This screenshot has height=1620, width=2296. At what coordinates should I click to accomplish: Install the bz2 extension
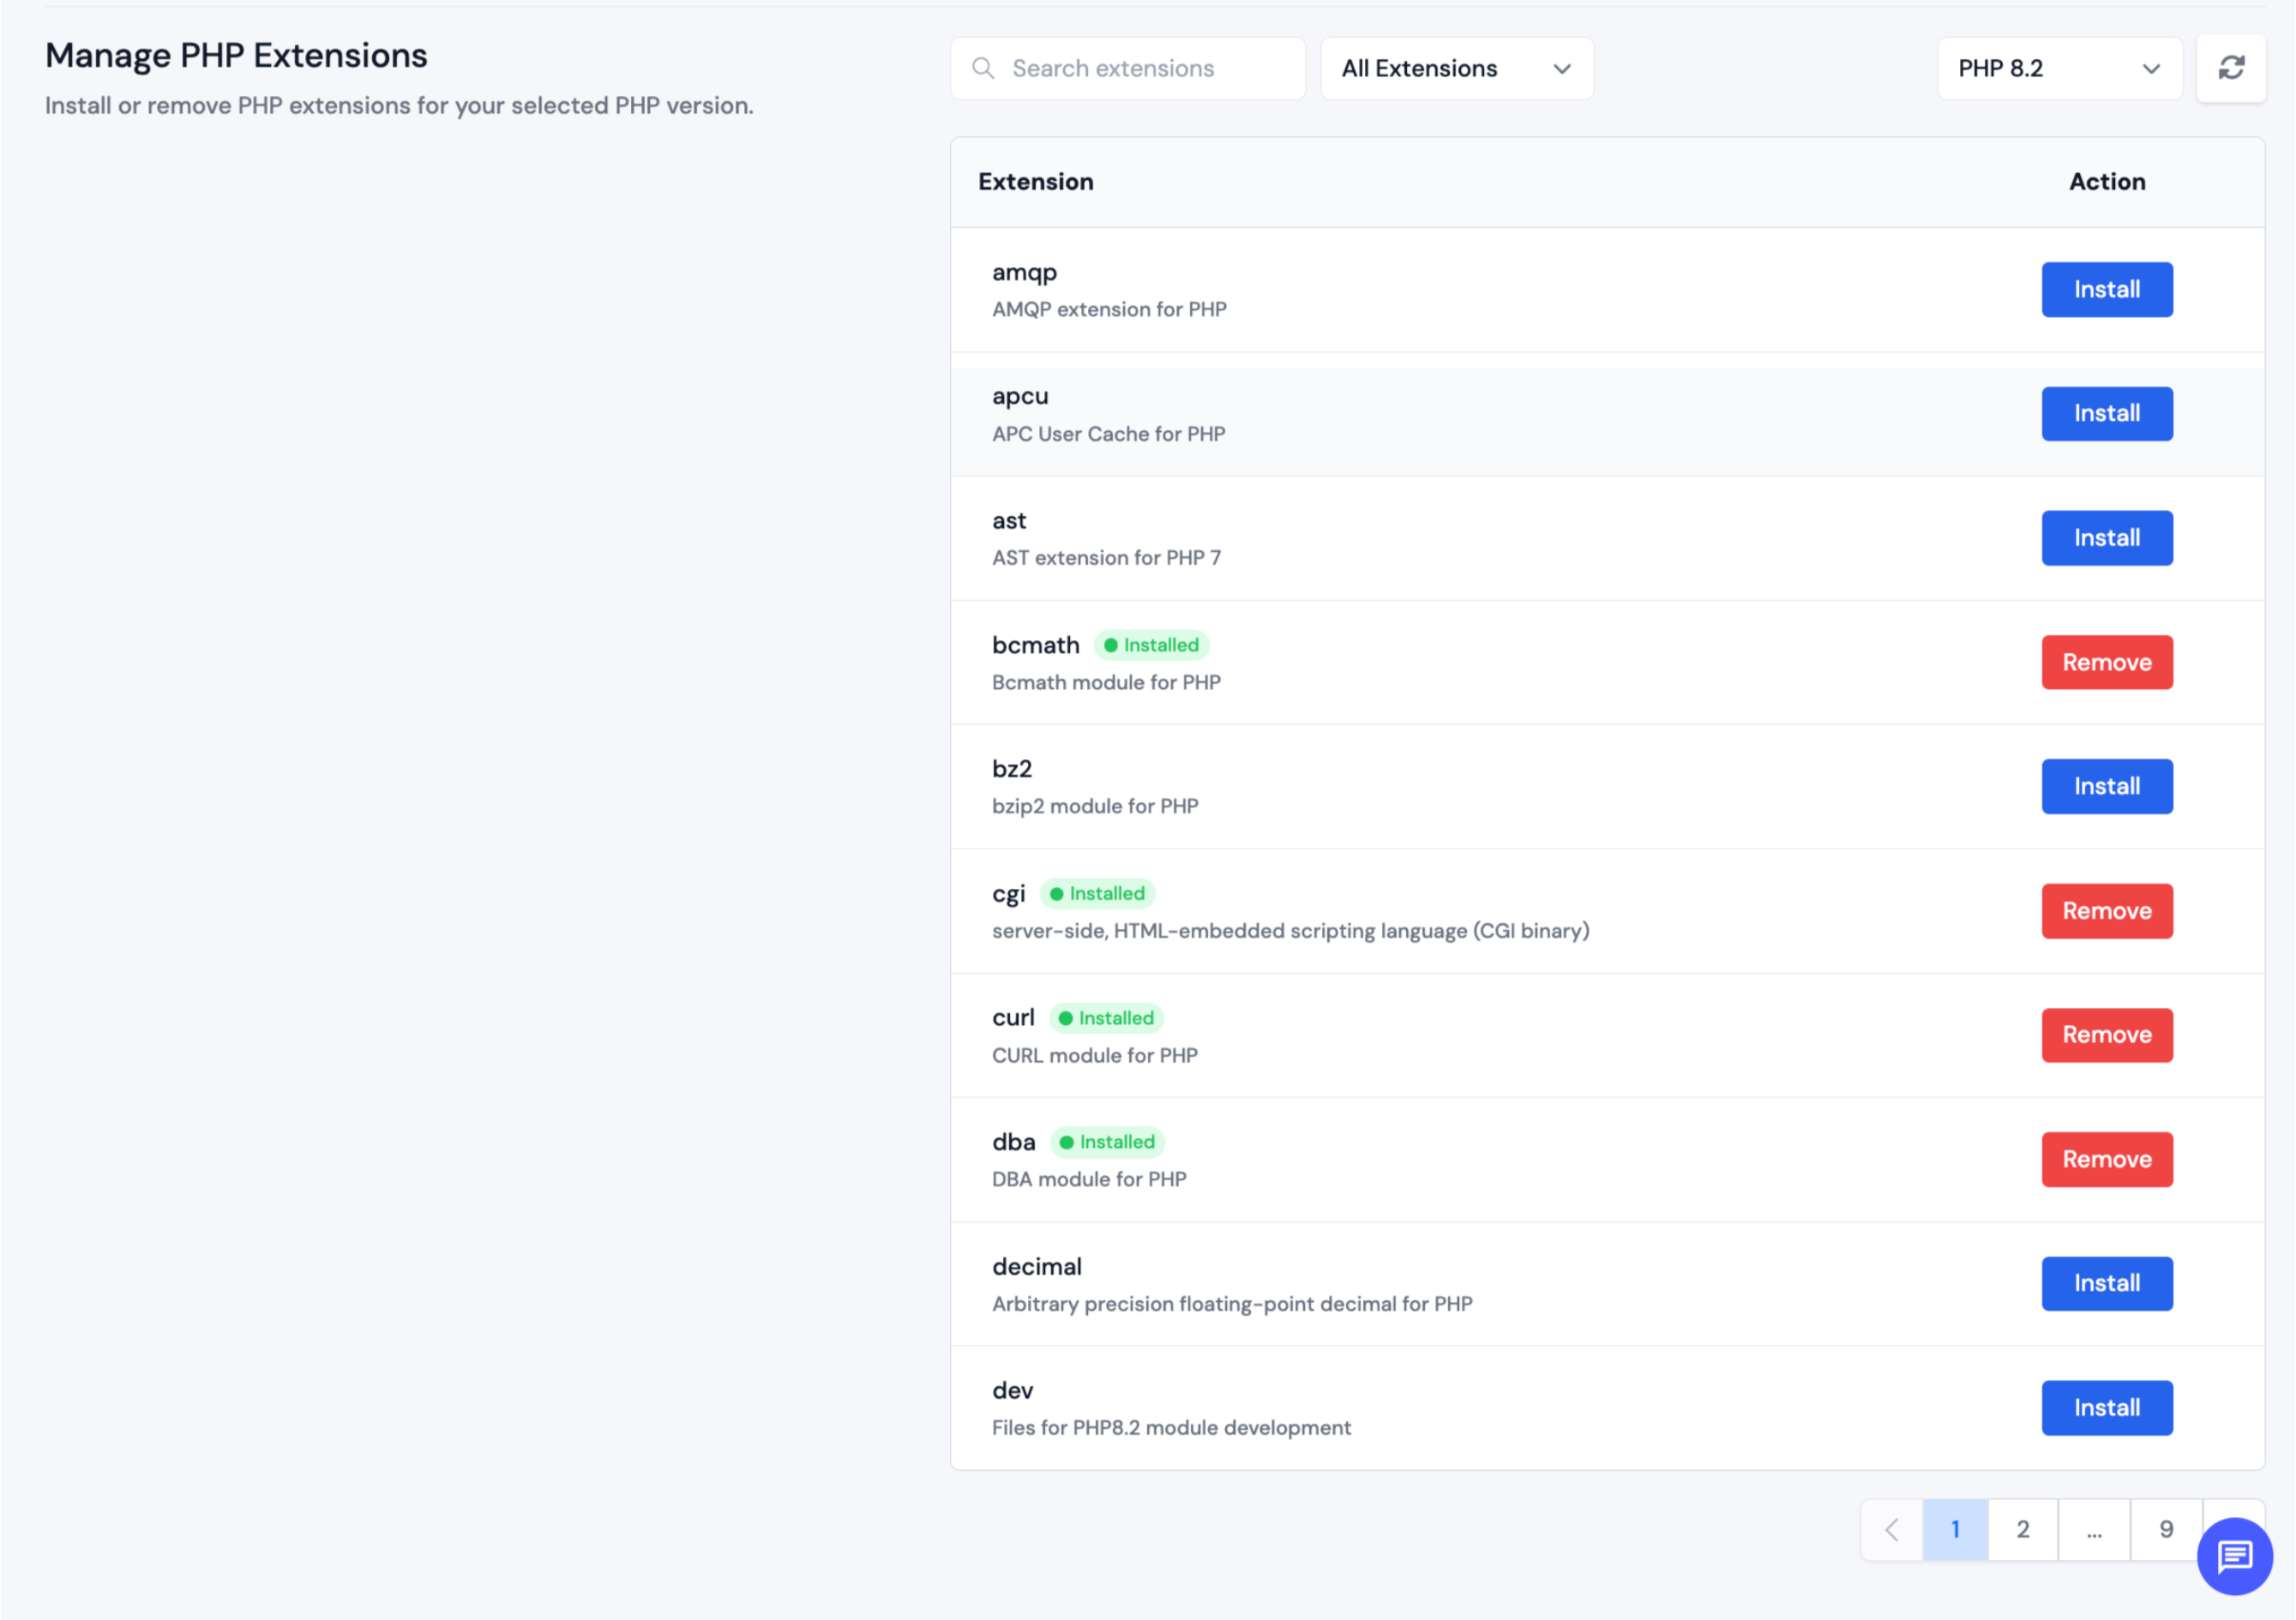2107,786
